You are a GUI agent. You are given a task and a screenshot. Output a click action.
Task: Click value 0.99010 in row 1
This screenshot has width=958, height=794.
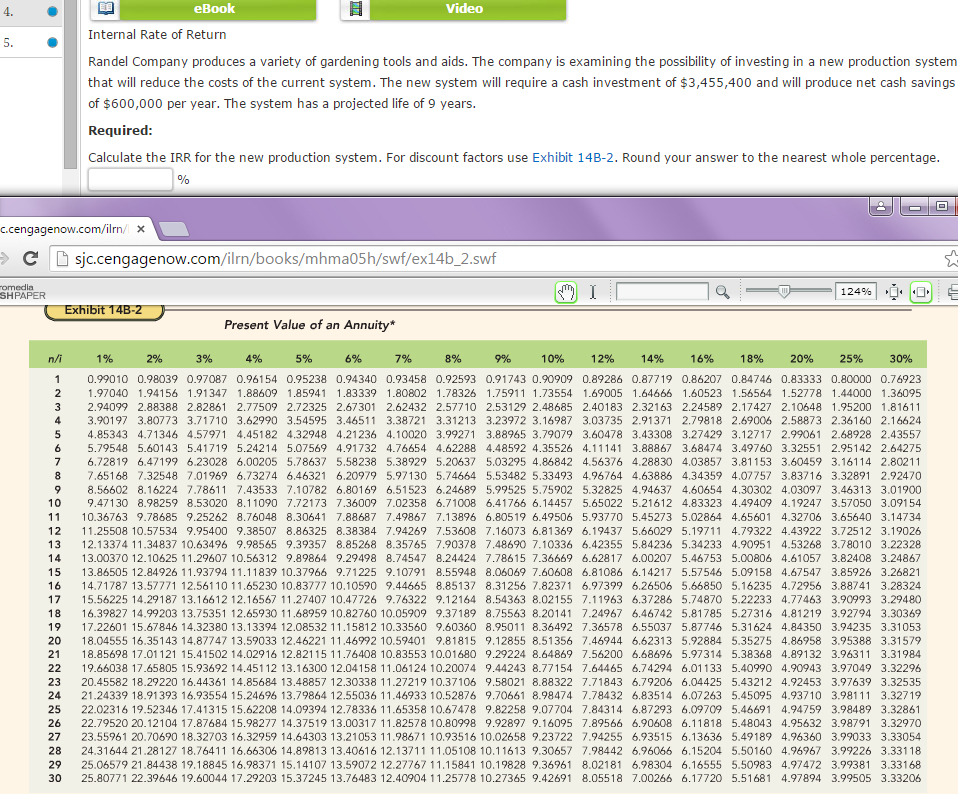pyautogui.click(x=108, y=379)
